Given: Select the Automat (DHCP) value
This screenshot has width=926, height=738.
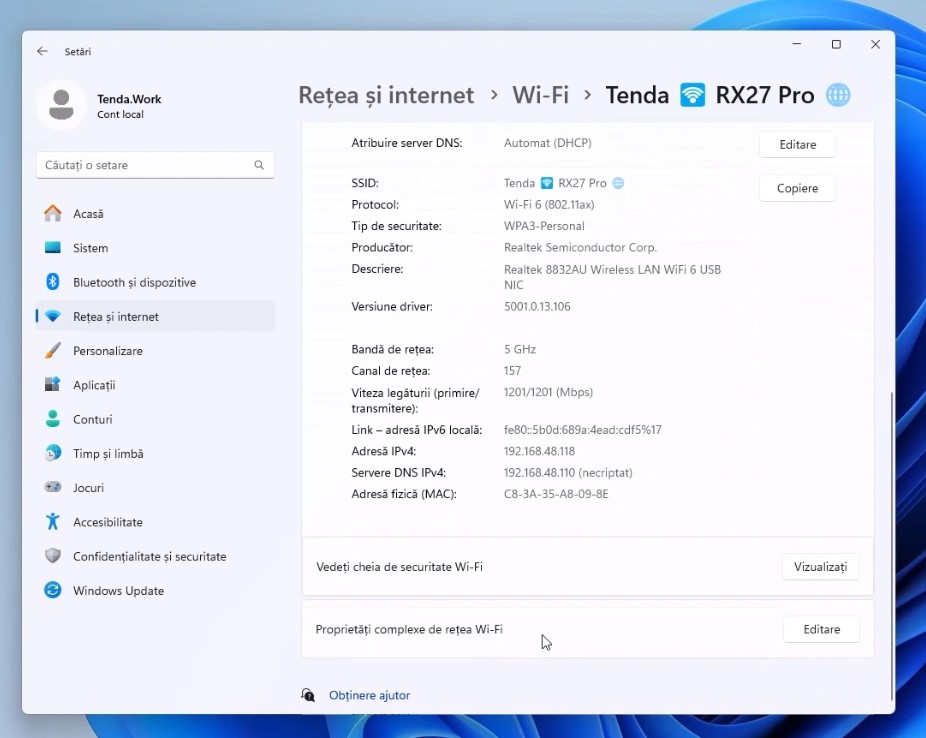Looking at the screenshot, I should (547, 143).
